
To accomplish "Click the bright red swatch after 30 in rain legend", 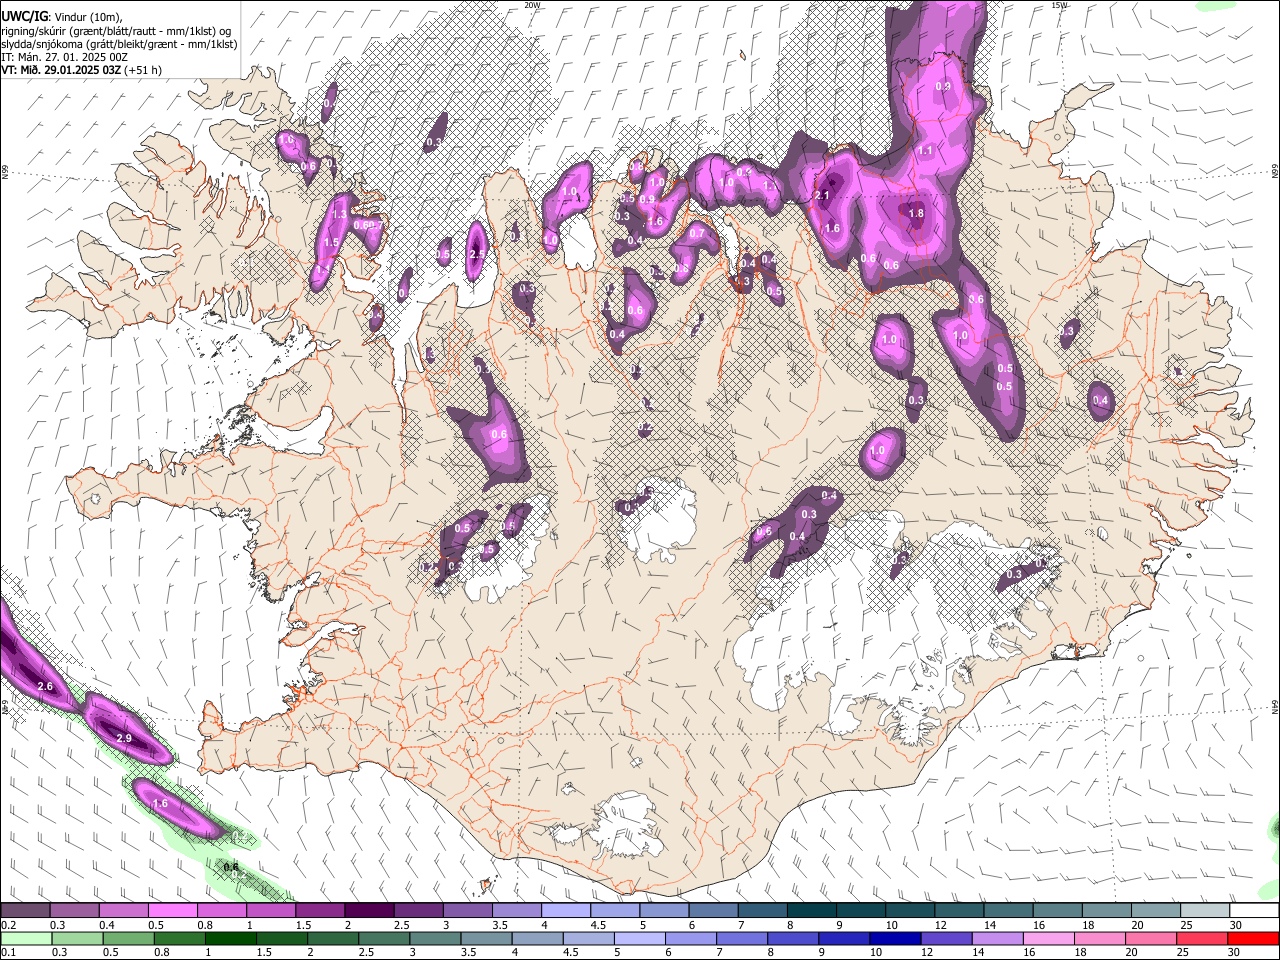I will coord(1252,938).
